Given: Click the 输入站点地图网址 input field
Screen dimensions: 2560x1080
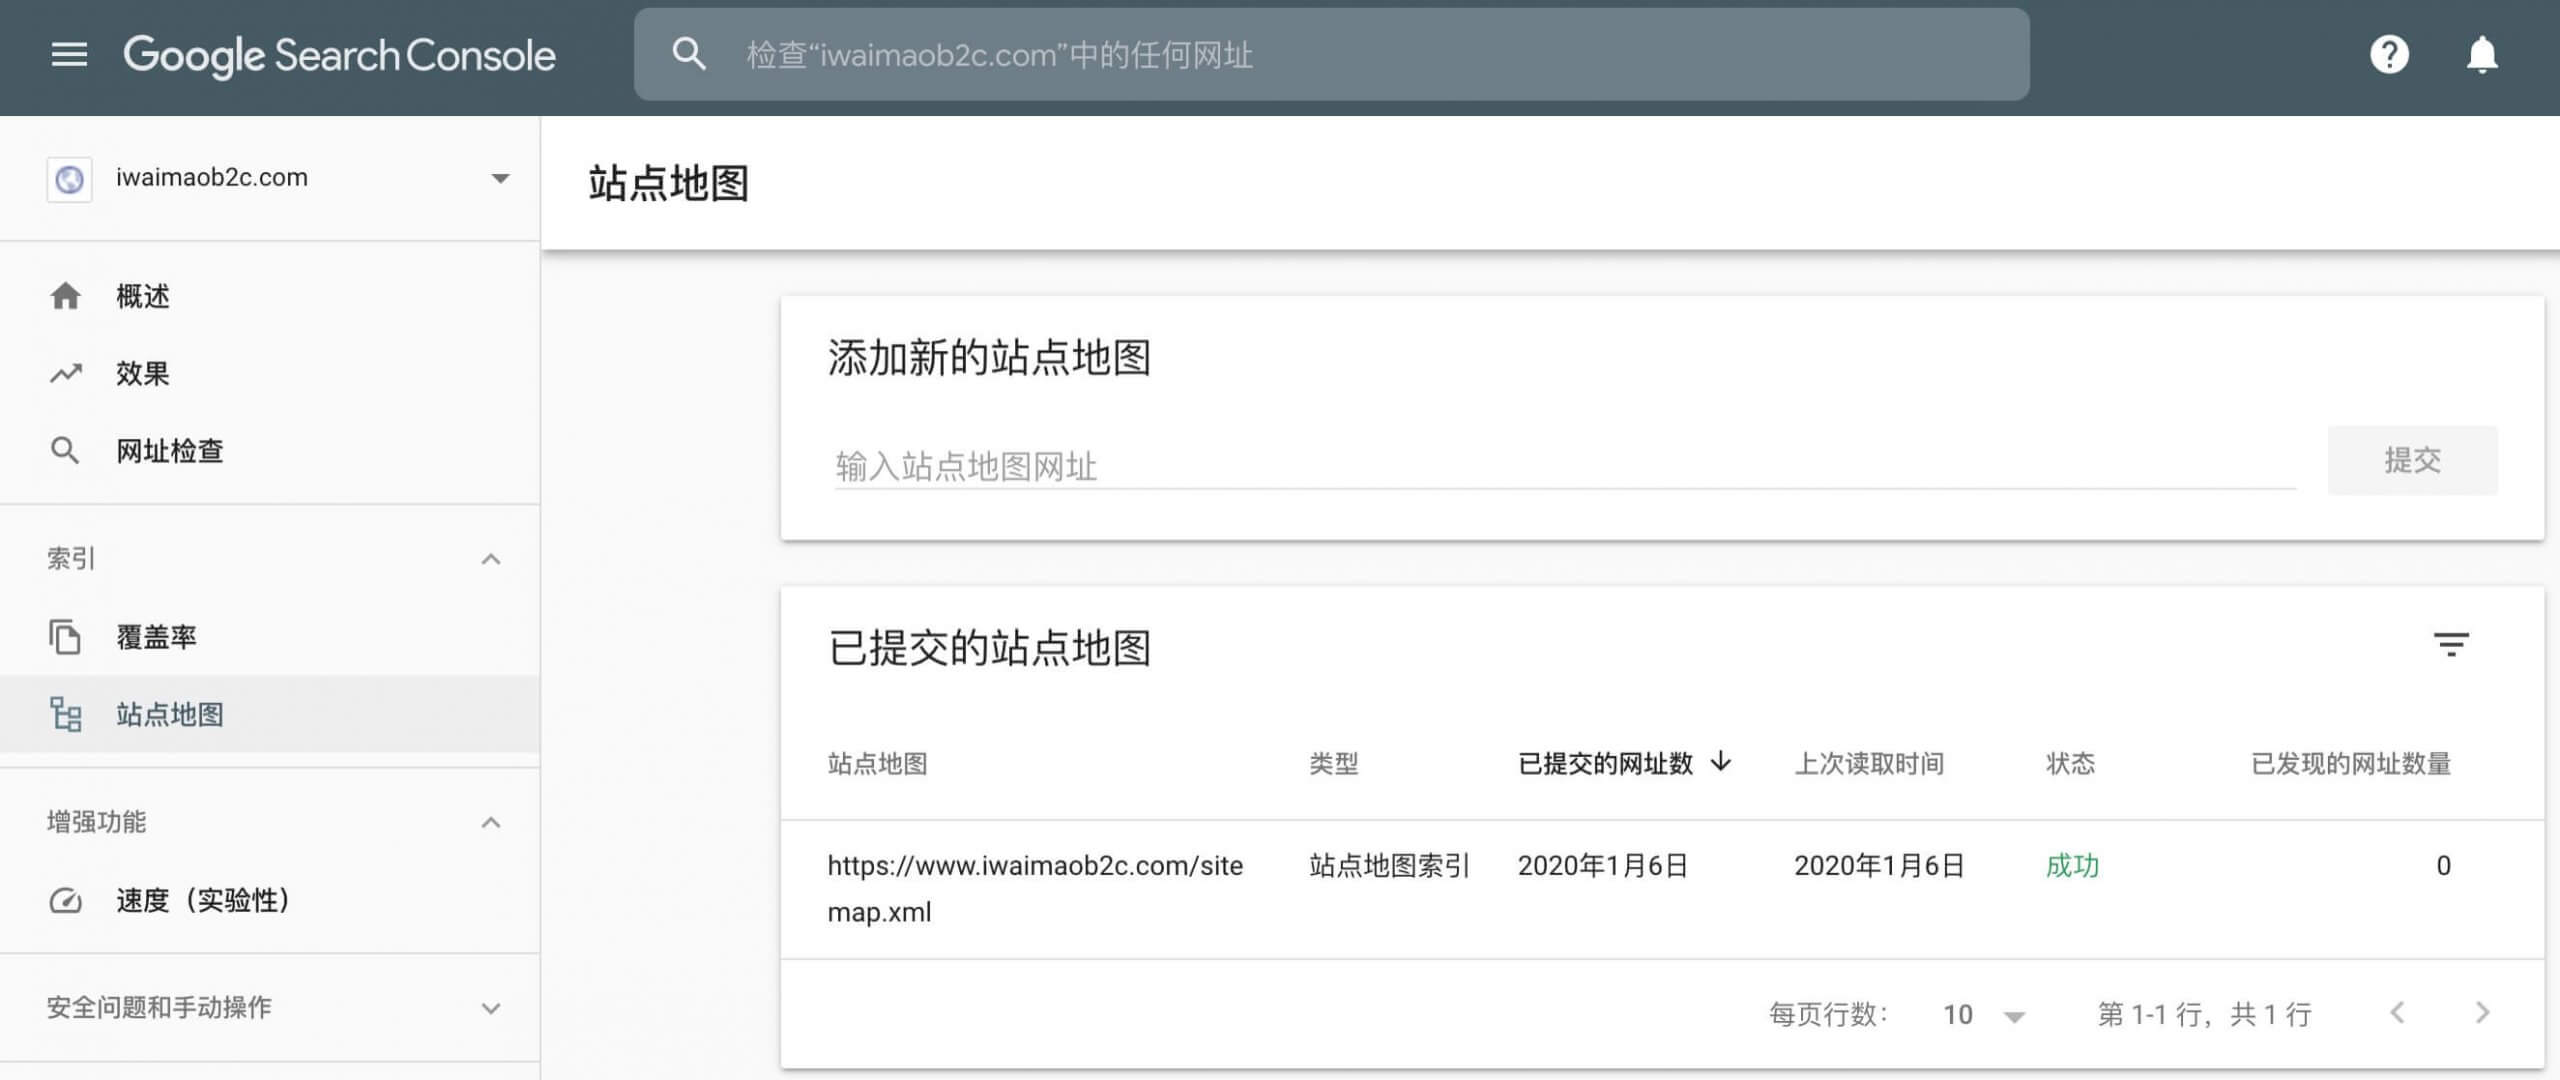Looking at the screenshot, I should (1565, 466).
